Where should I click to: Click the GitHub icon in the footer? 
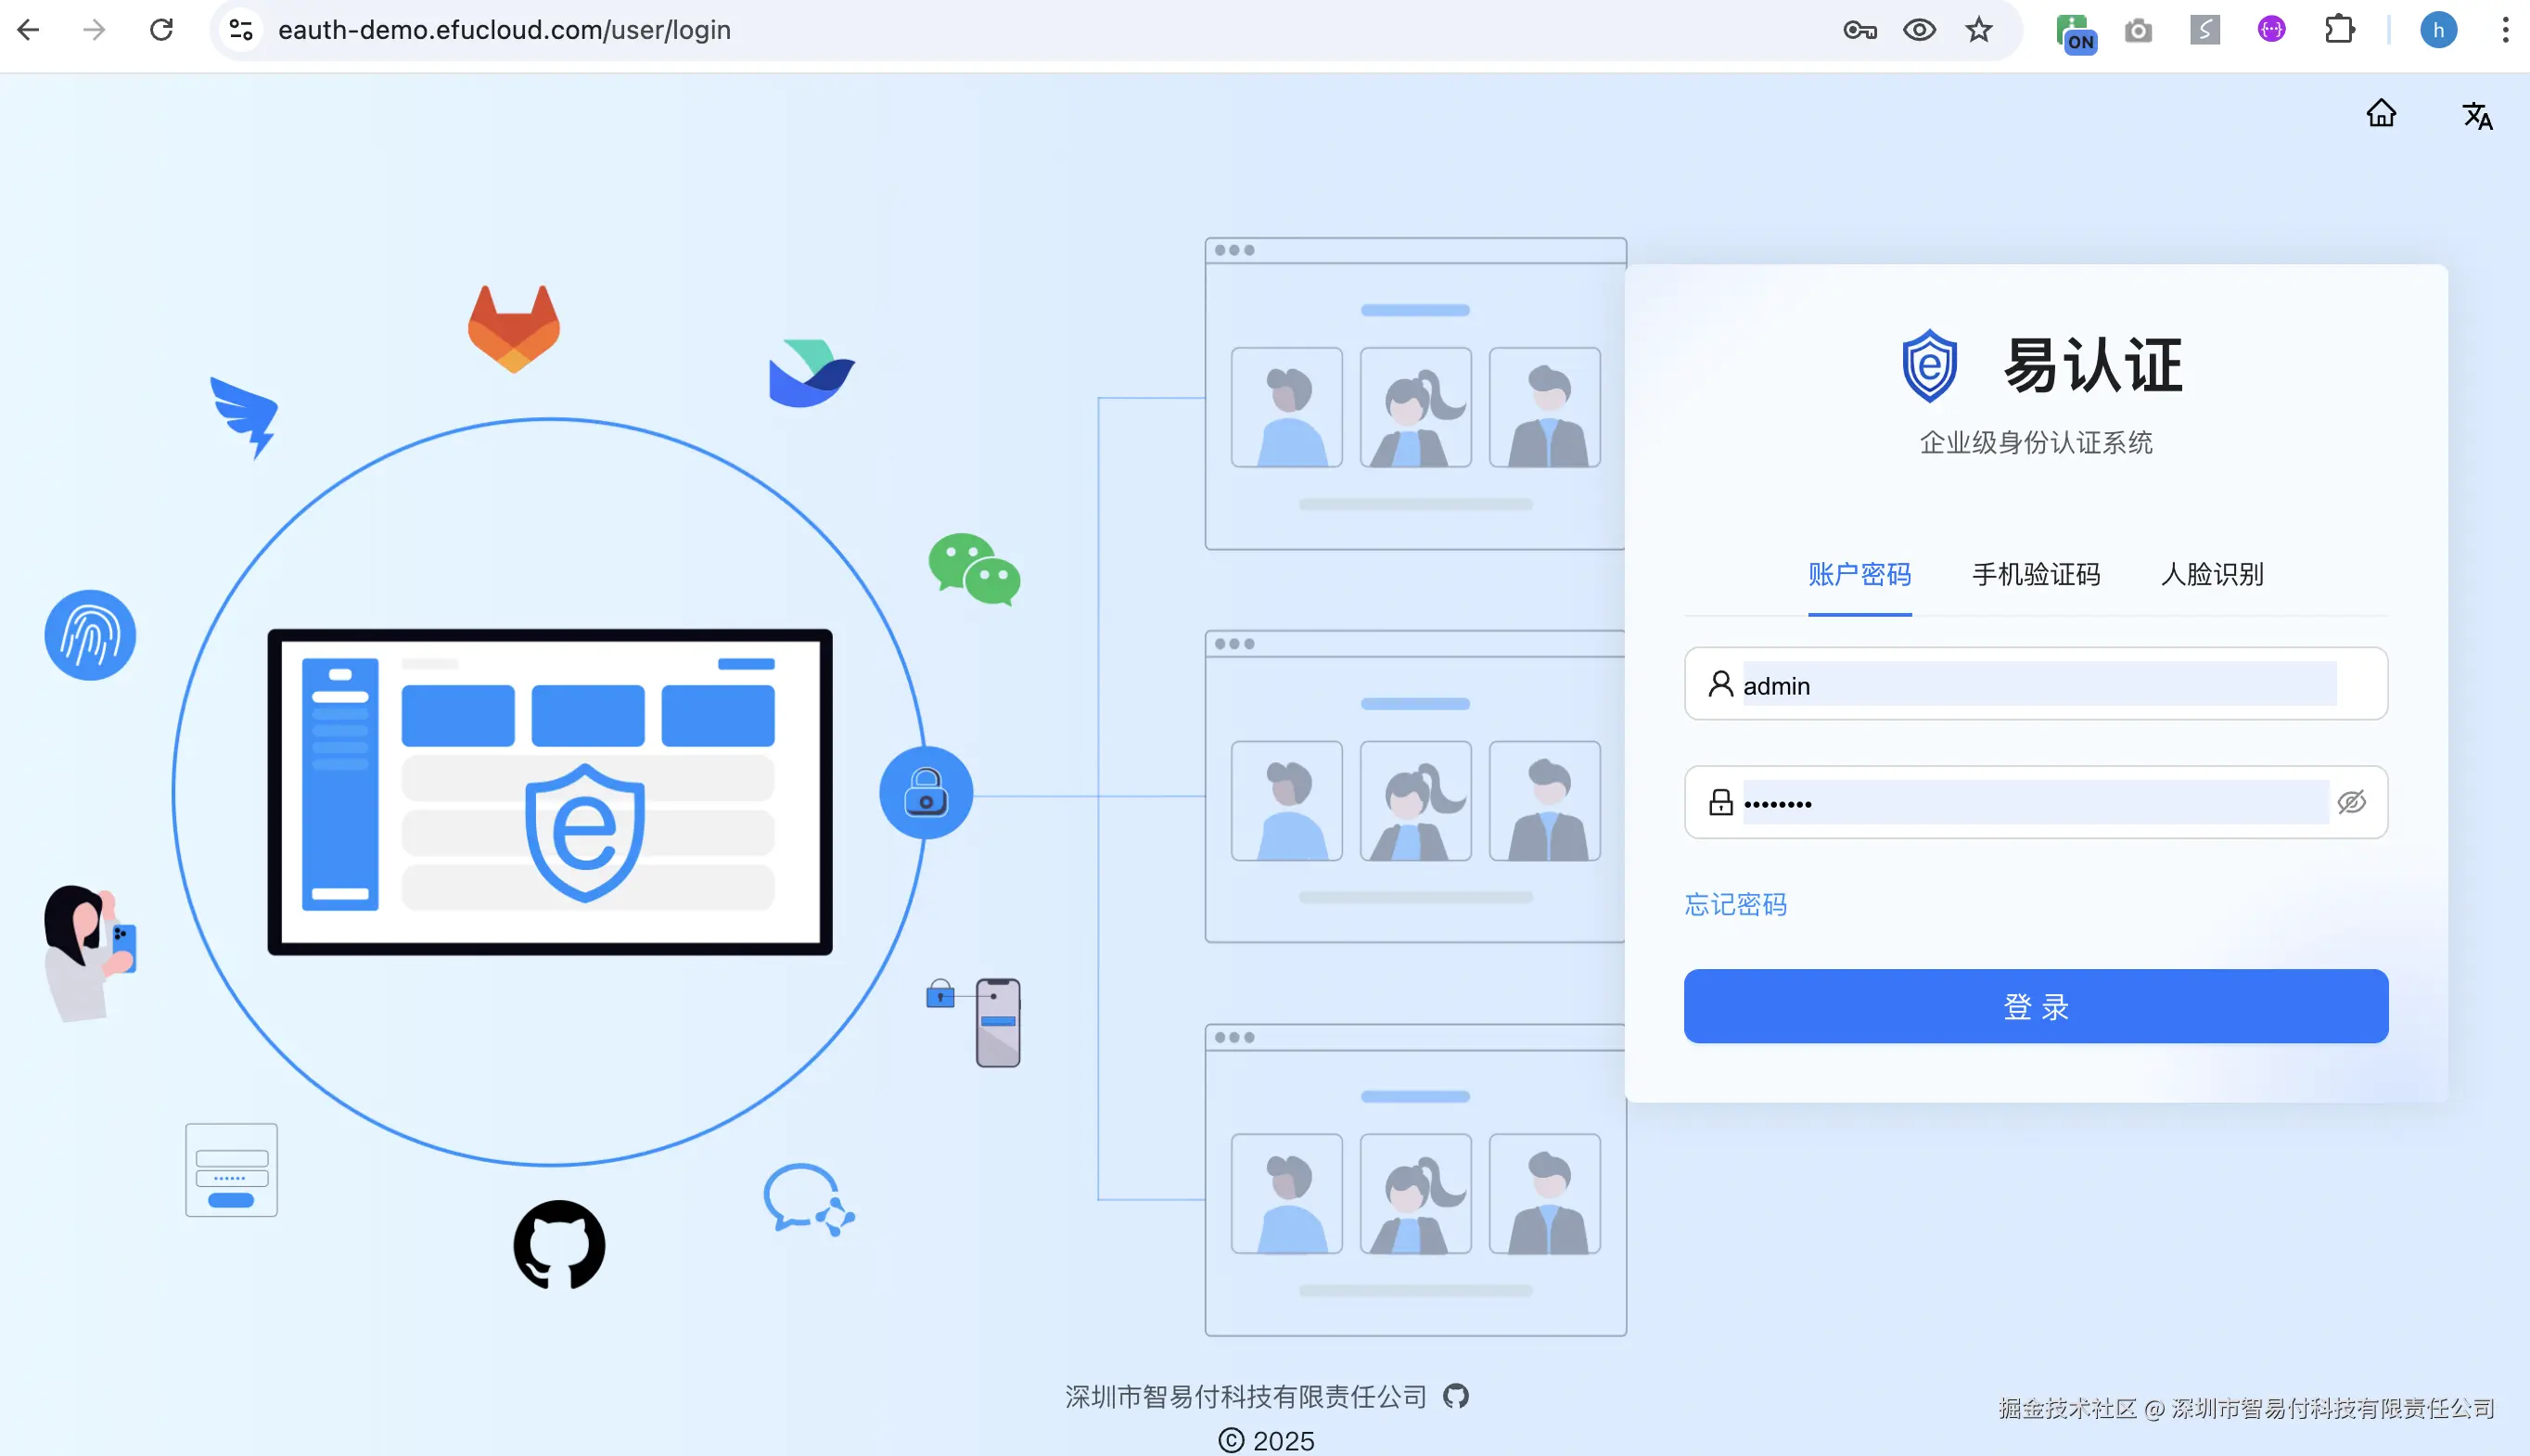point(1456,1396)
